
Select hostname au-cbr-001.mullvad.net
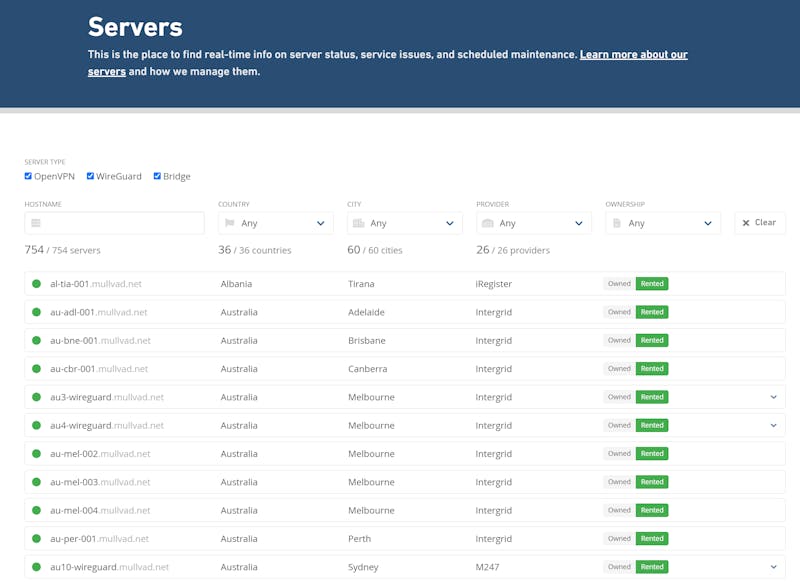tap(99, 369)
